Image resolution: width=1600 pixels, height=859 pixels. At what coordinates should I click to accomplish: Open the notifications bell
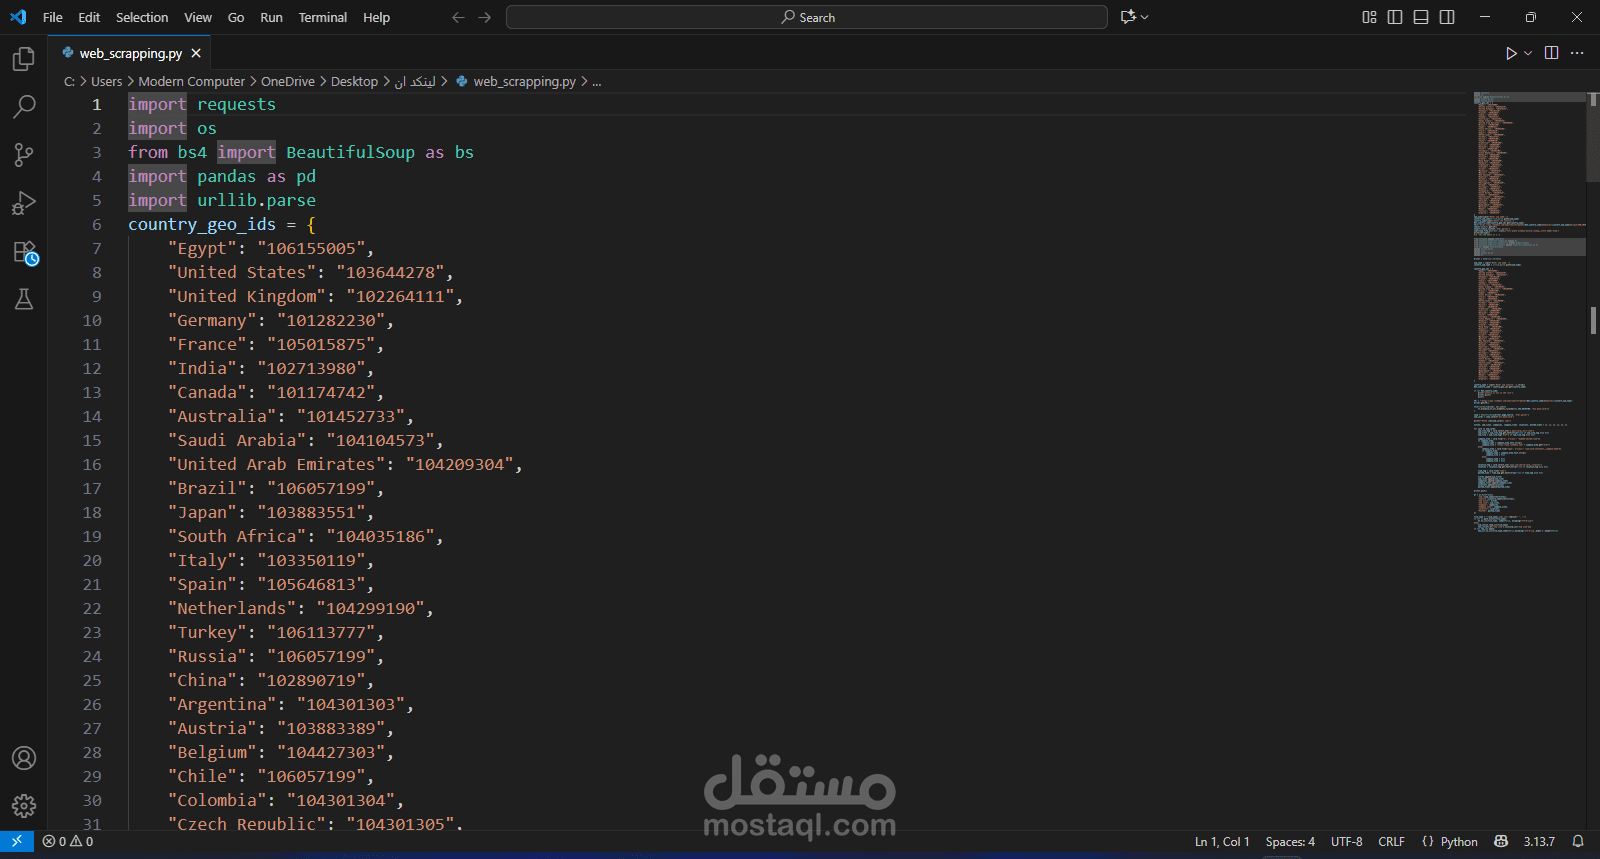point(1578,841)
